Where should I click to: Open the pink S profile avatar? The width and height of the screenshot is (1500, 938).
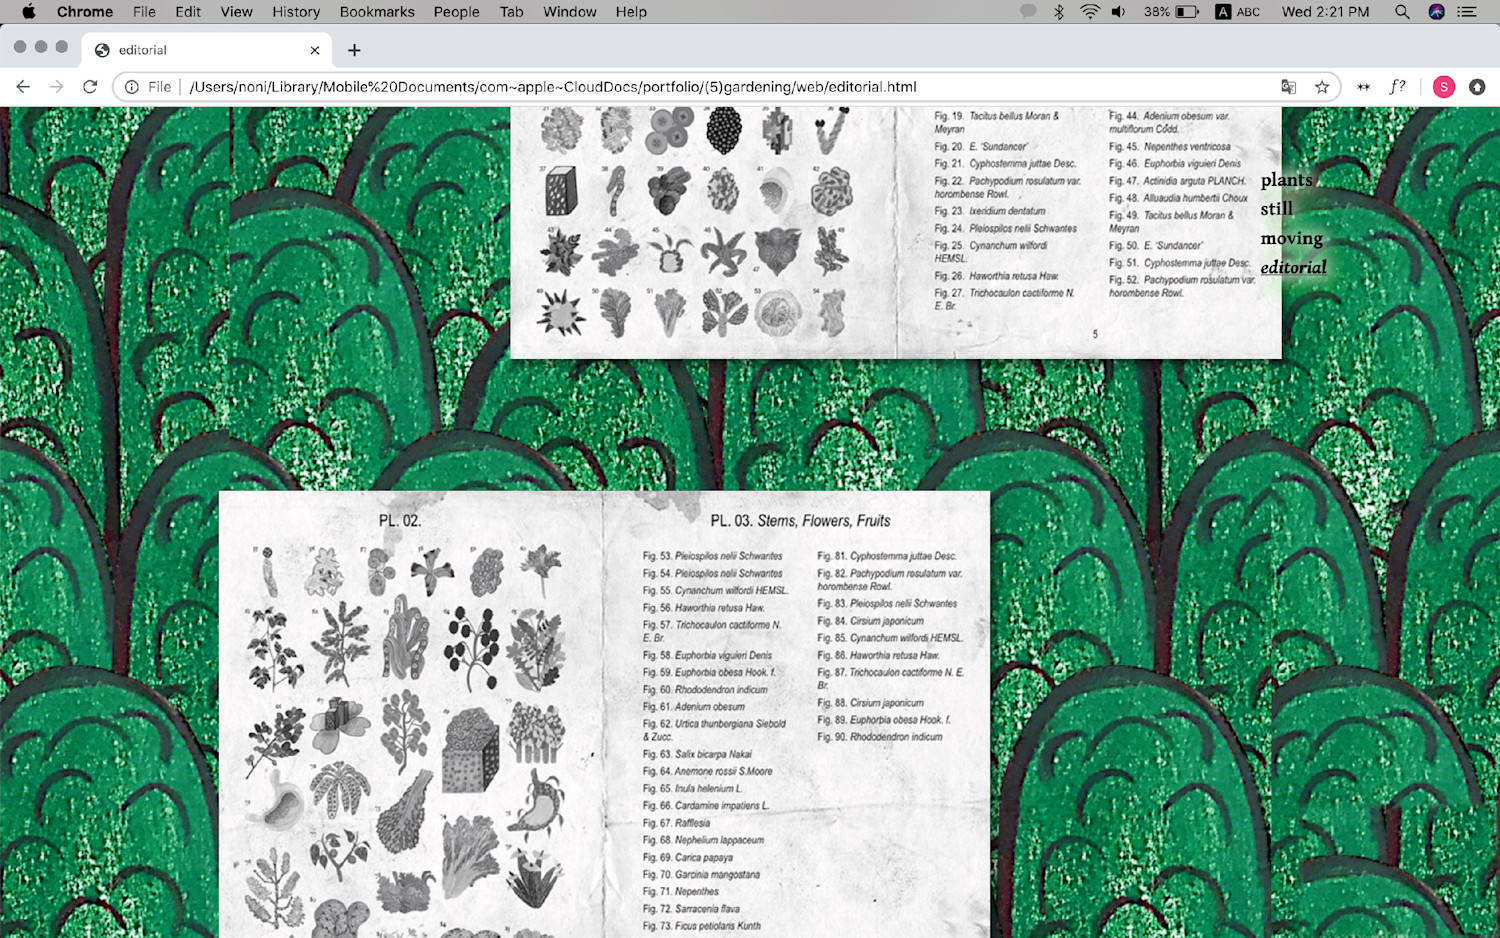[1444, 87]
